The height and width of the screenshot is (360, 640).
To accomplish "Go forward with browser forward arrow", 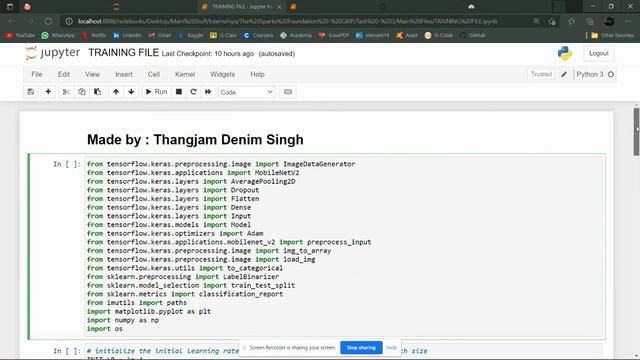I will point(30,21).
